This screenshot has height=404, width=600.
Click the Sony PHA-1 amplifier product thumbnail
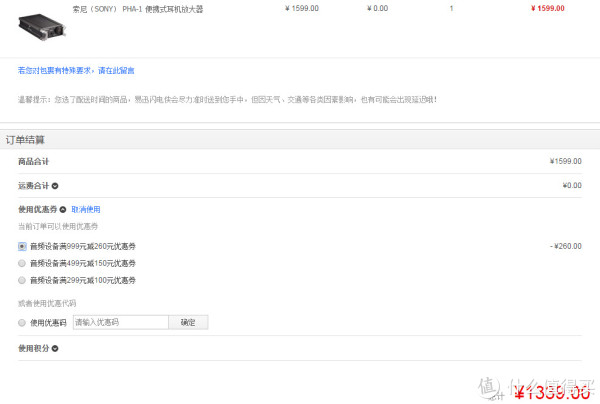point(42,27)
